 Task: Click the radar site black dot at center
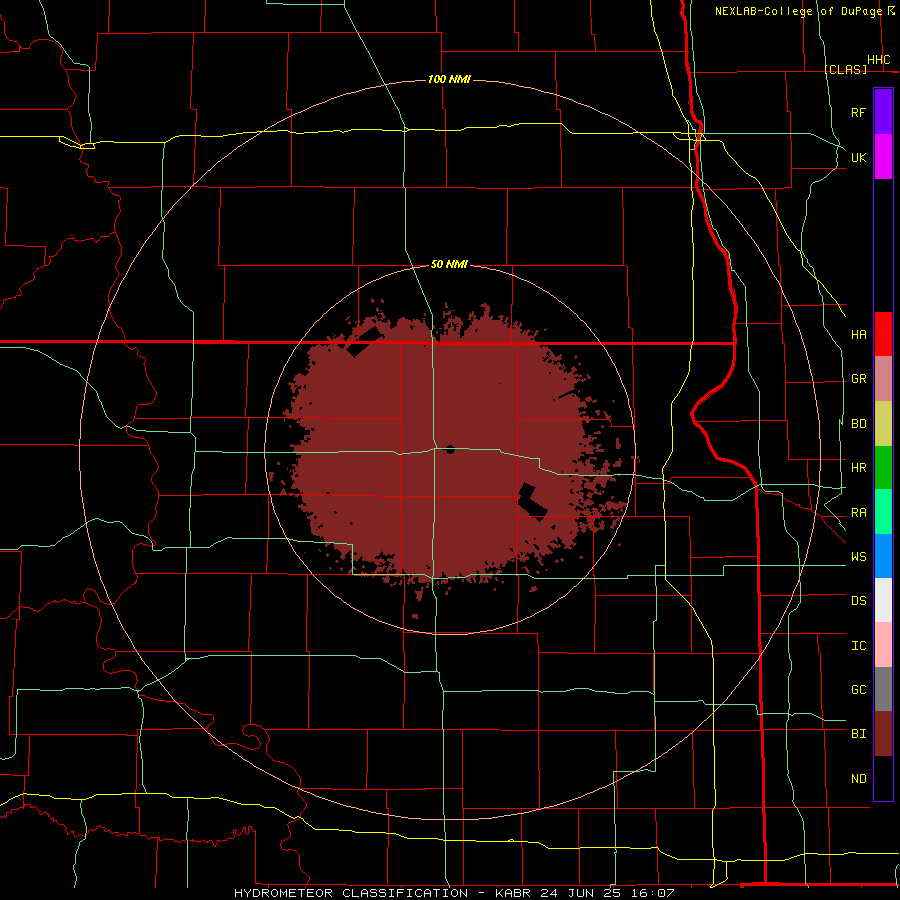tap(450, 449)
